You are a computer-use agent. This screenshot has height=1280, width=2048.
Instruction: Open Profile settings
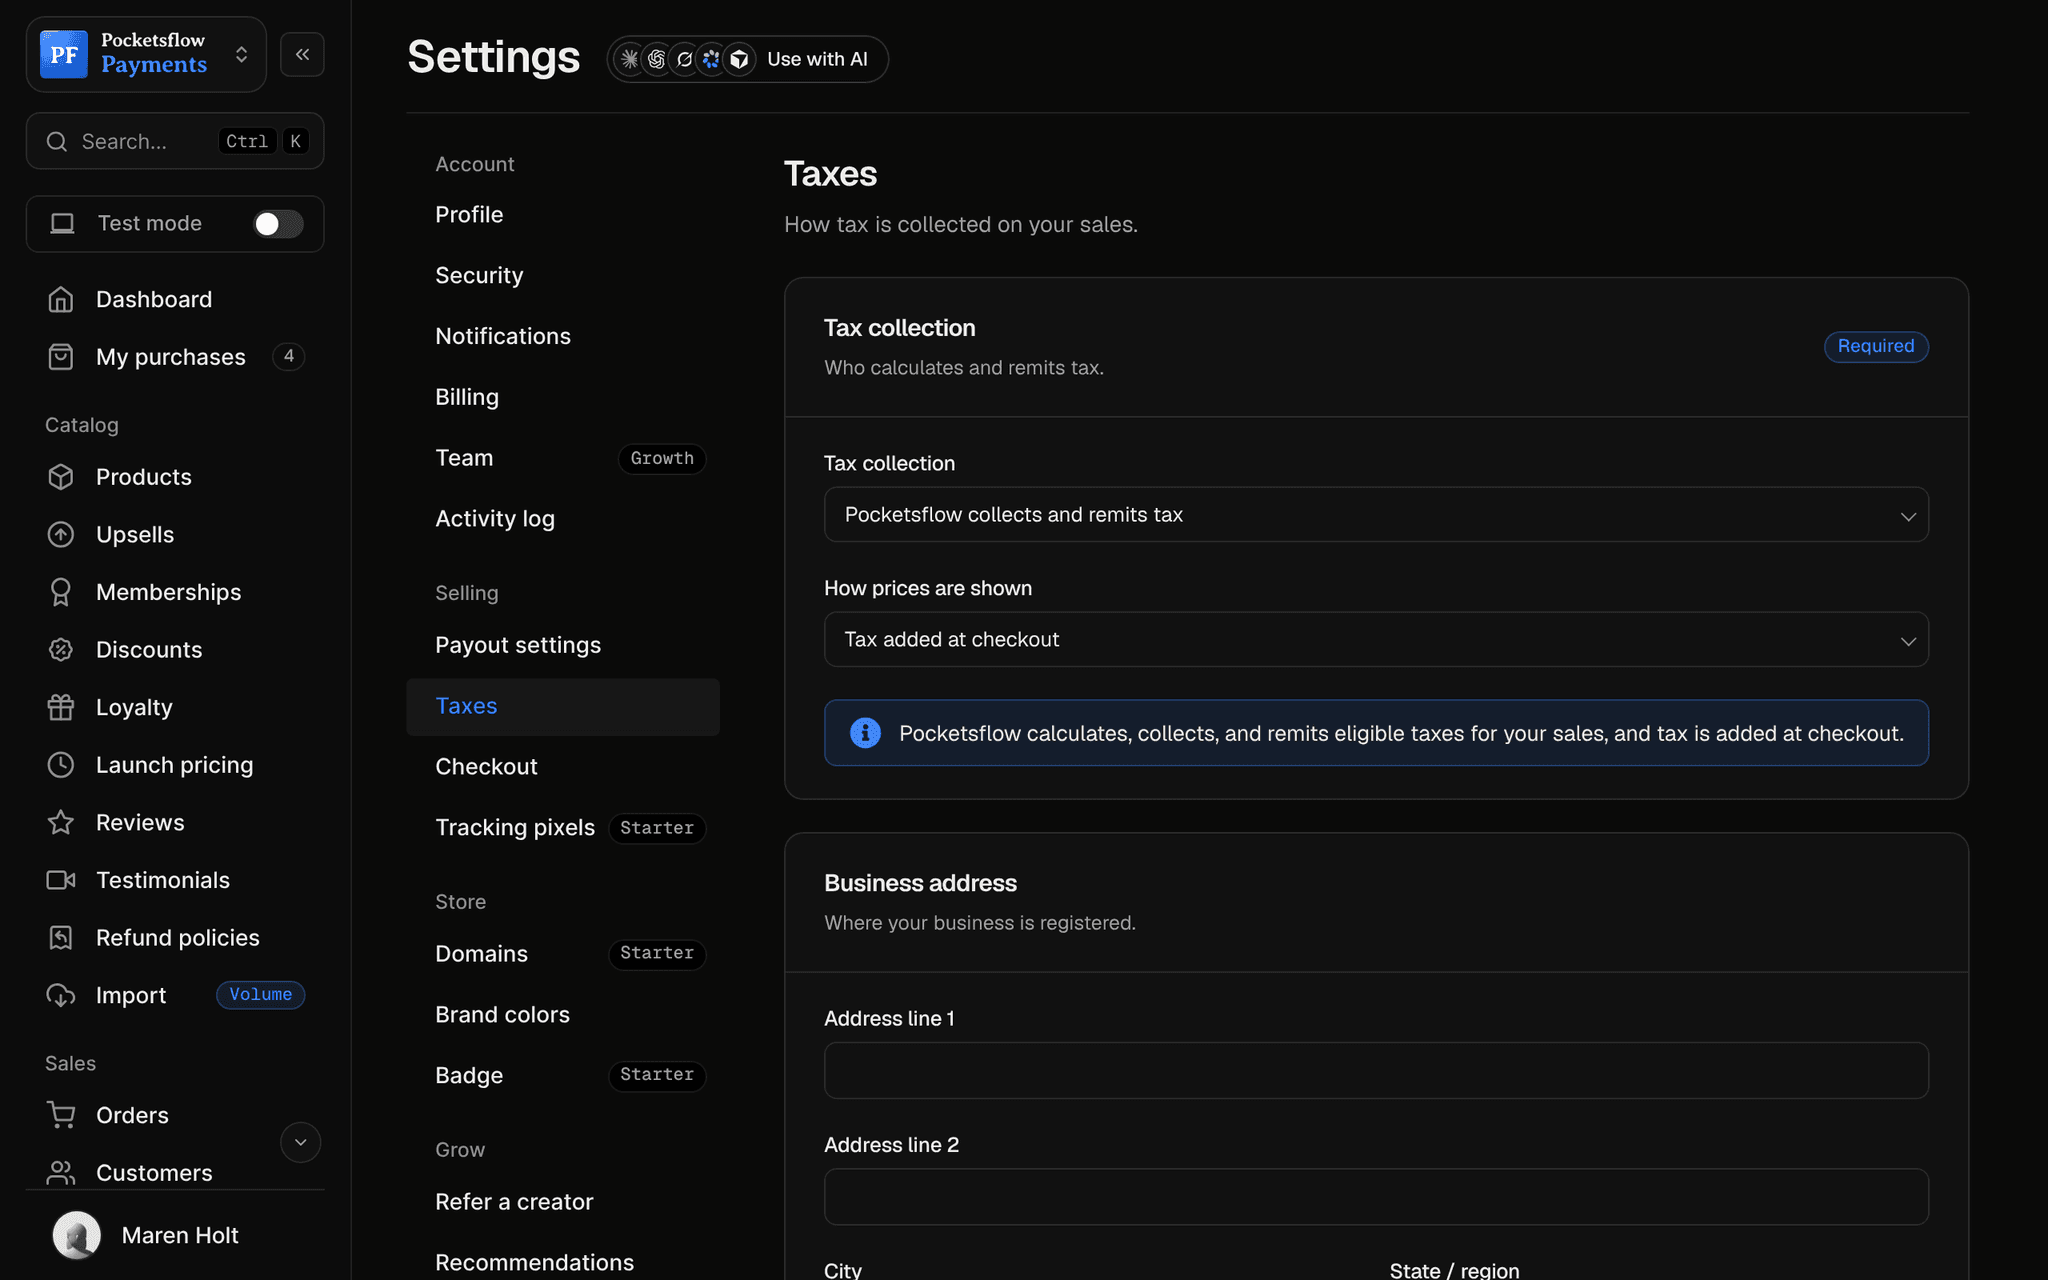coord(563,214)
